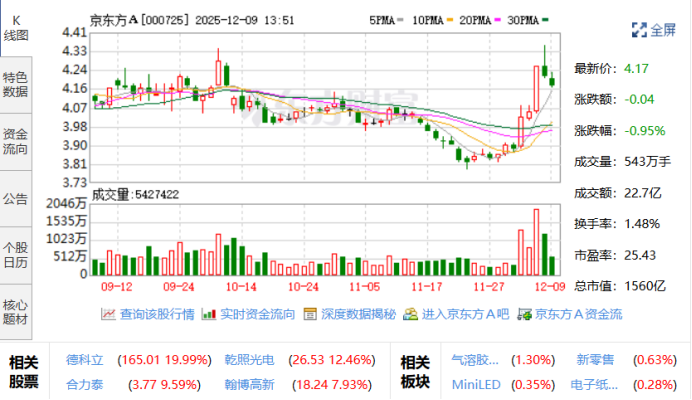The image size is (692, 400).
Task: Open the 核心题材 sidebar tab
Action: tap(16, 311)
